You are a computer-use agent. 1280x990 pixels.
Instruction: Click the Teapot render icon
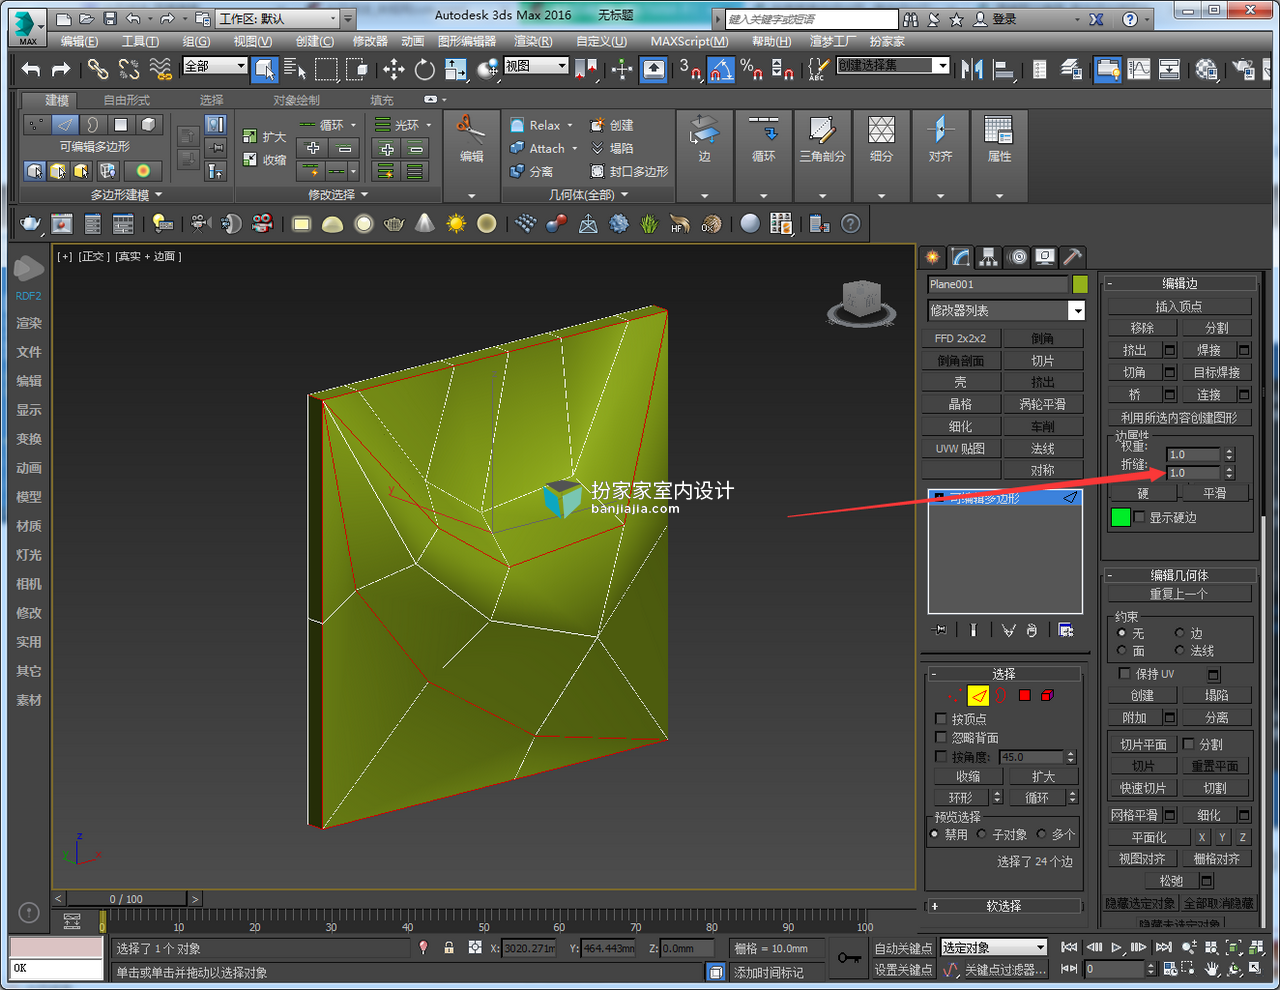(30, 224)
